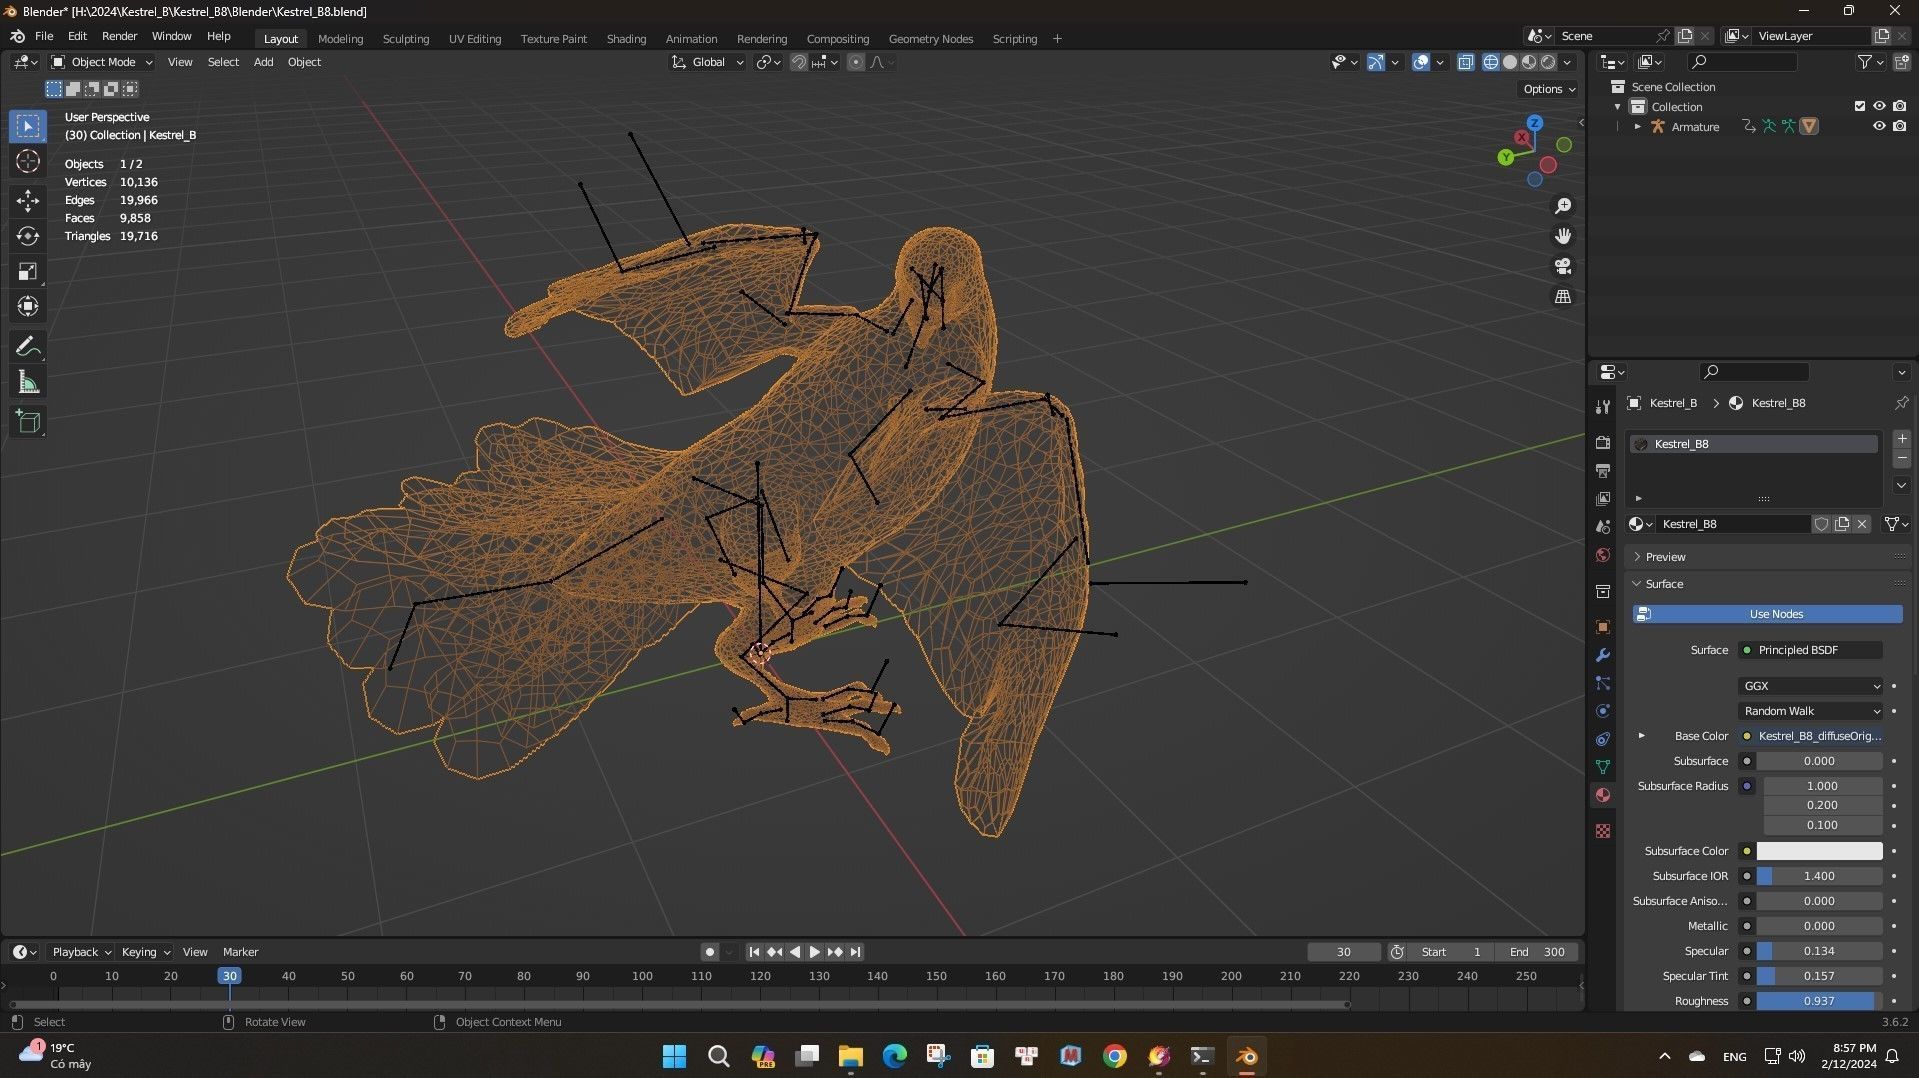The height and width of the screenshot is (1078, 1919).
Task: Open Object Mode dropdown
Action: click(x=102, y=62)
